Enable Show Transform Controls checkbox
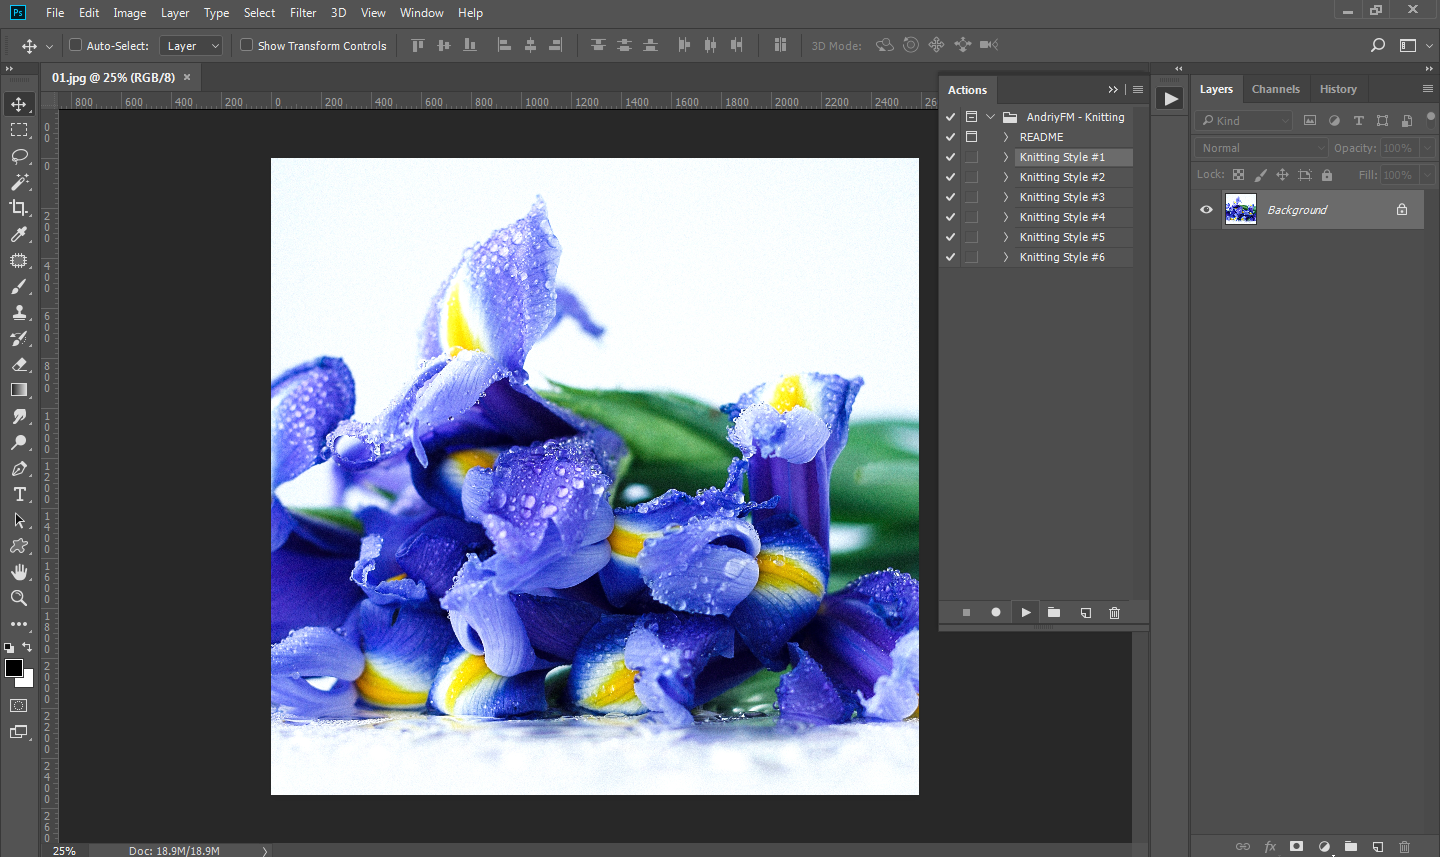Image resolution: width=1440 pixels, height=857 pixels. pos(246,45)
